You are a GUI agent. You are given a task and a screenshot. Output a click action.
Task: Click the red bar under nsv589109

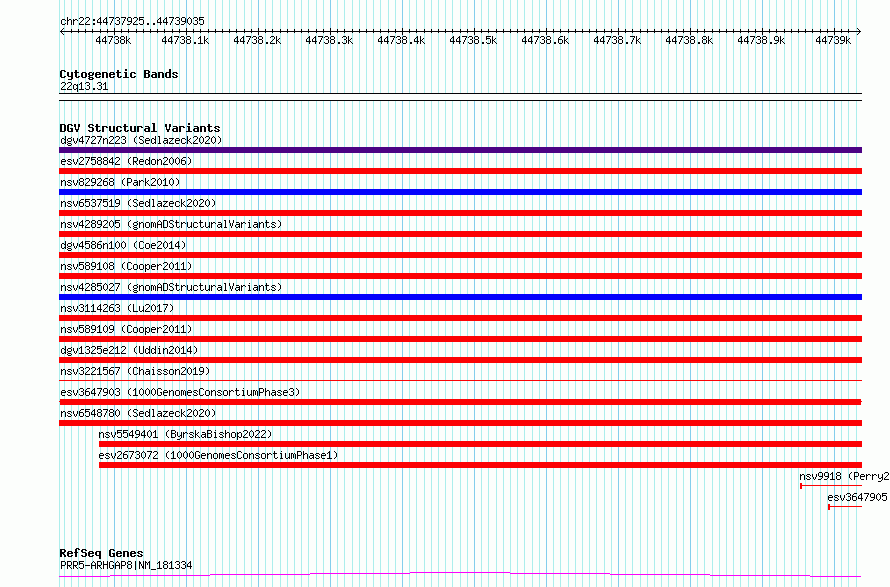coord(460,339)
